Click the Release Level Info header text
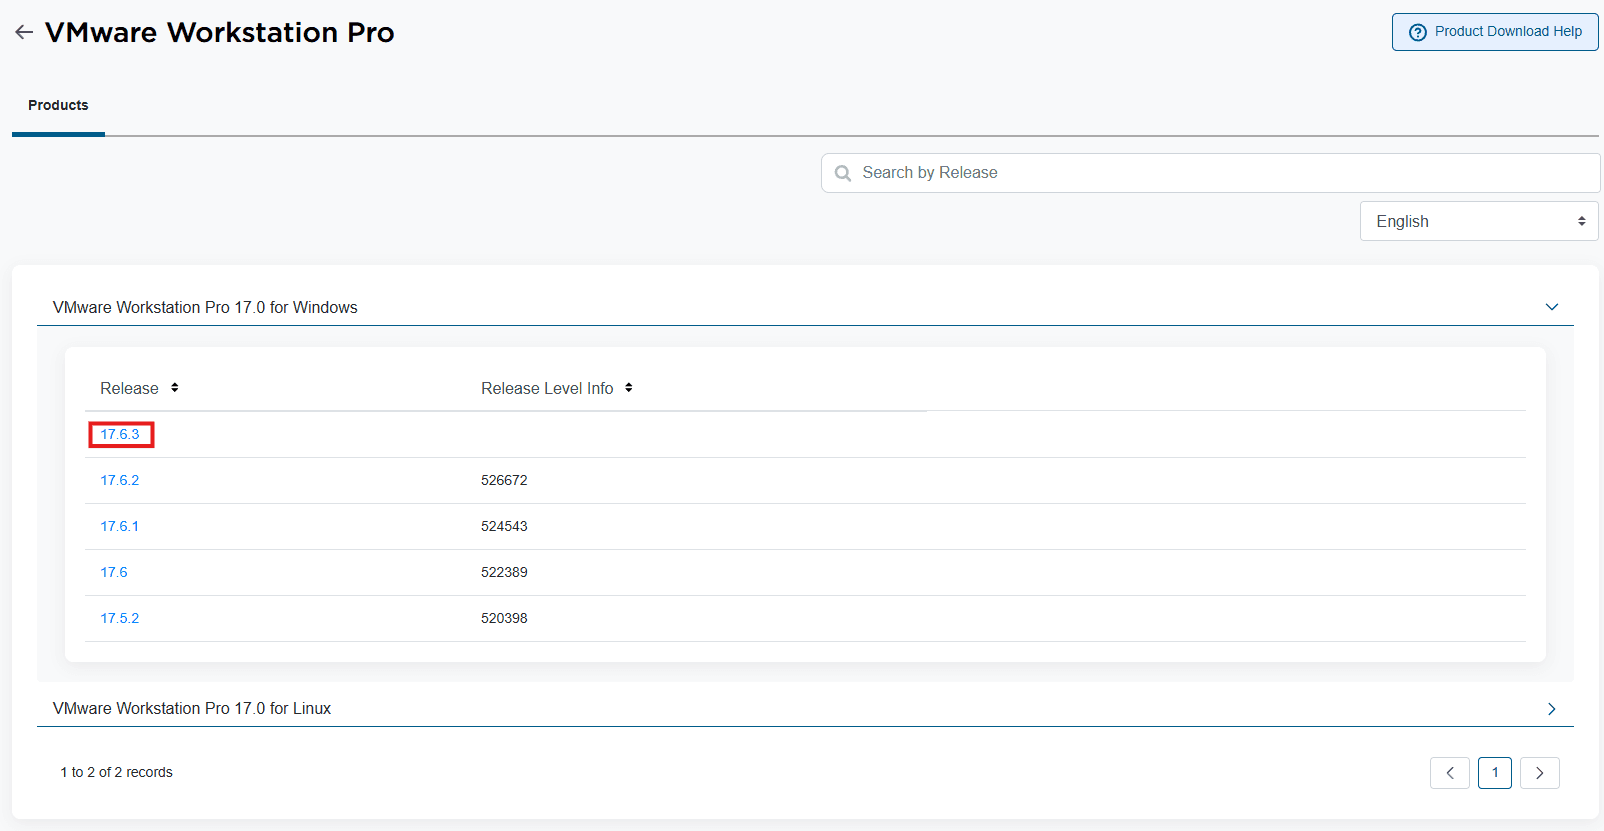Image resolution: width=1604 pixels, height=831 pixels. pyautogui.click(x=547, y=388)
